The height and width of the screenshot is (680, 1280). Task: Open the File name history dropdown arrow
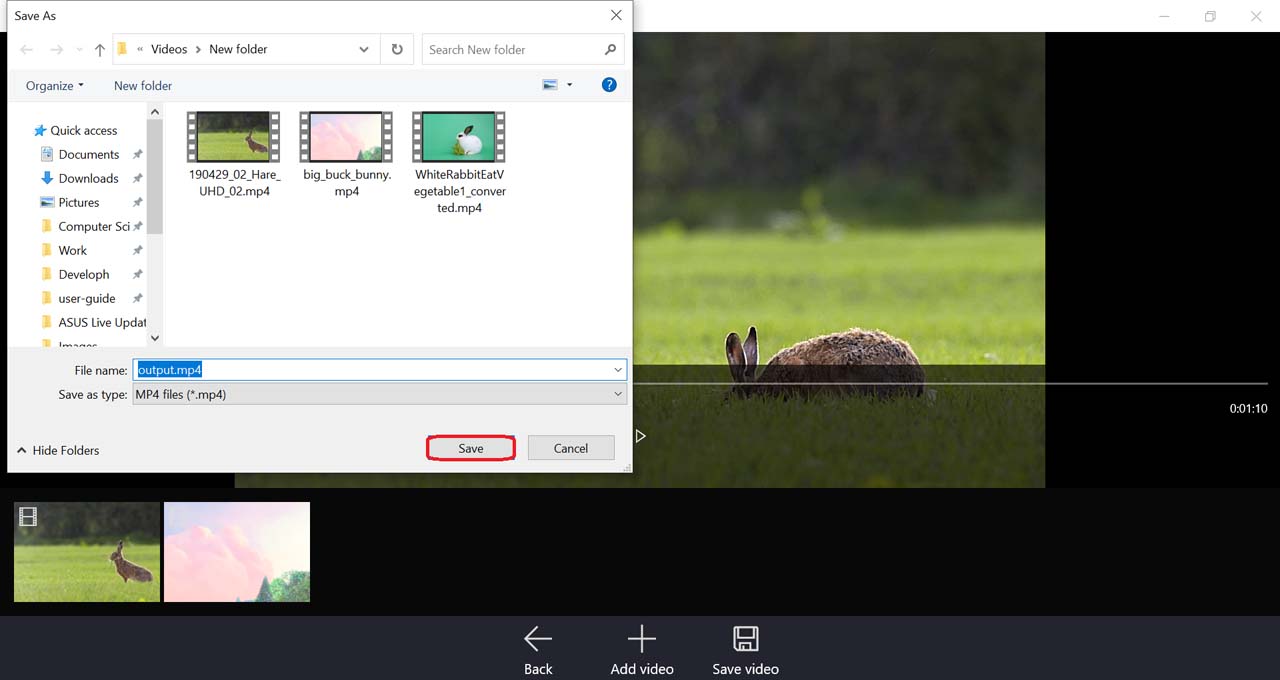tap(618, 370)
